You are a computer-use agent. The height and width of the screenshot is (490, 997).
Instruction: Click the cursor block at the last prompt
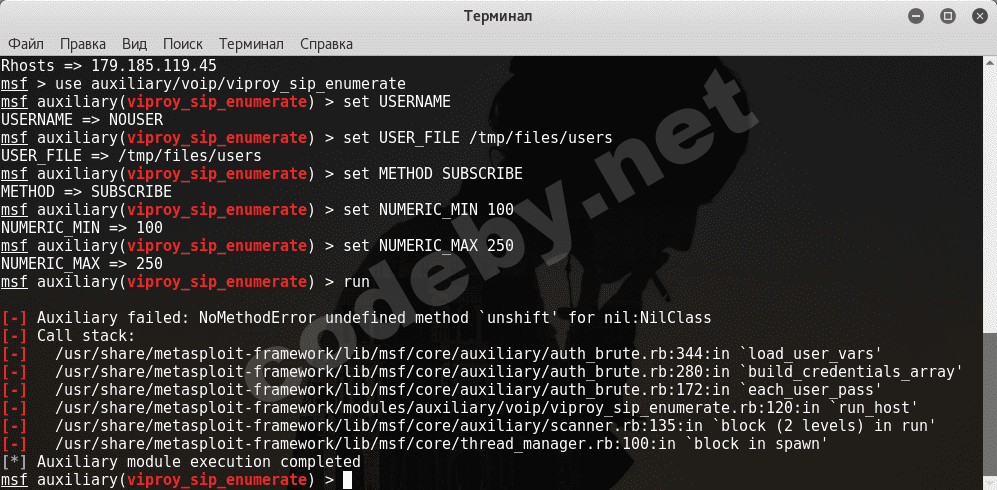(347, 480)
